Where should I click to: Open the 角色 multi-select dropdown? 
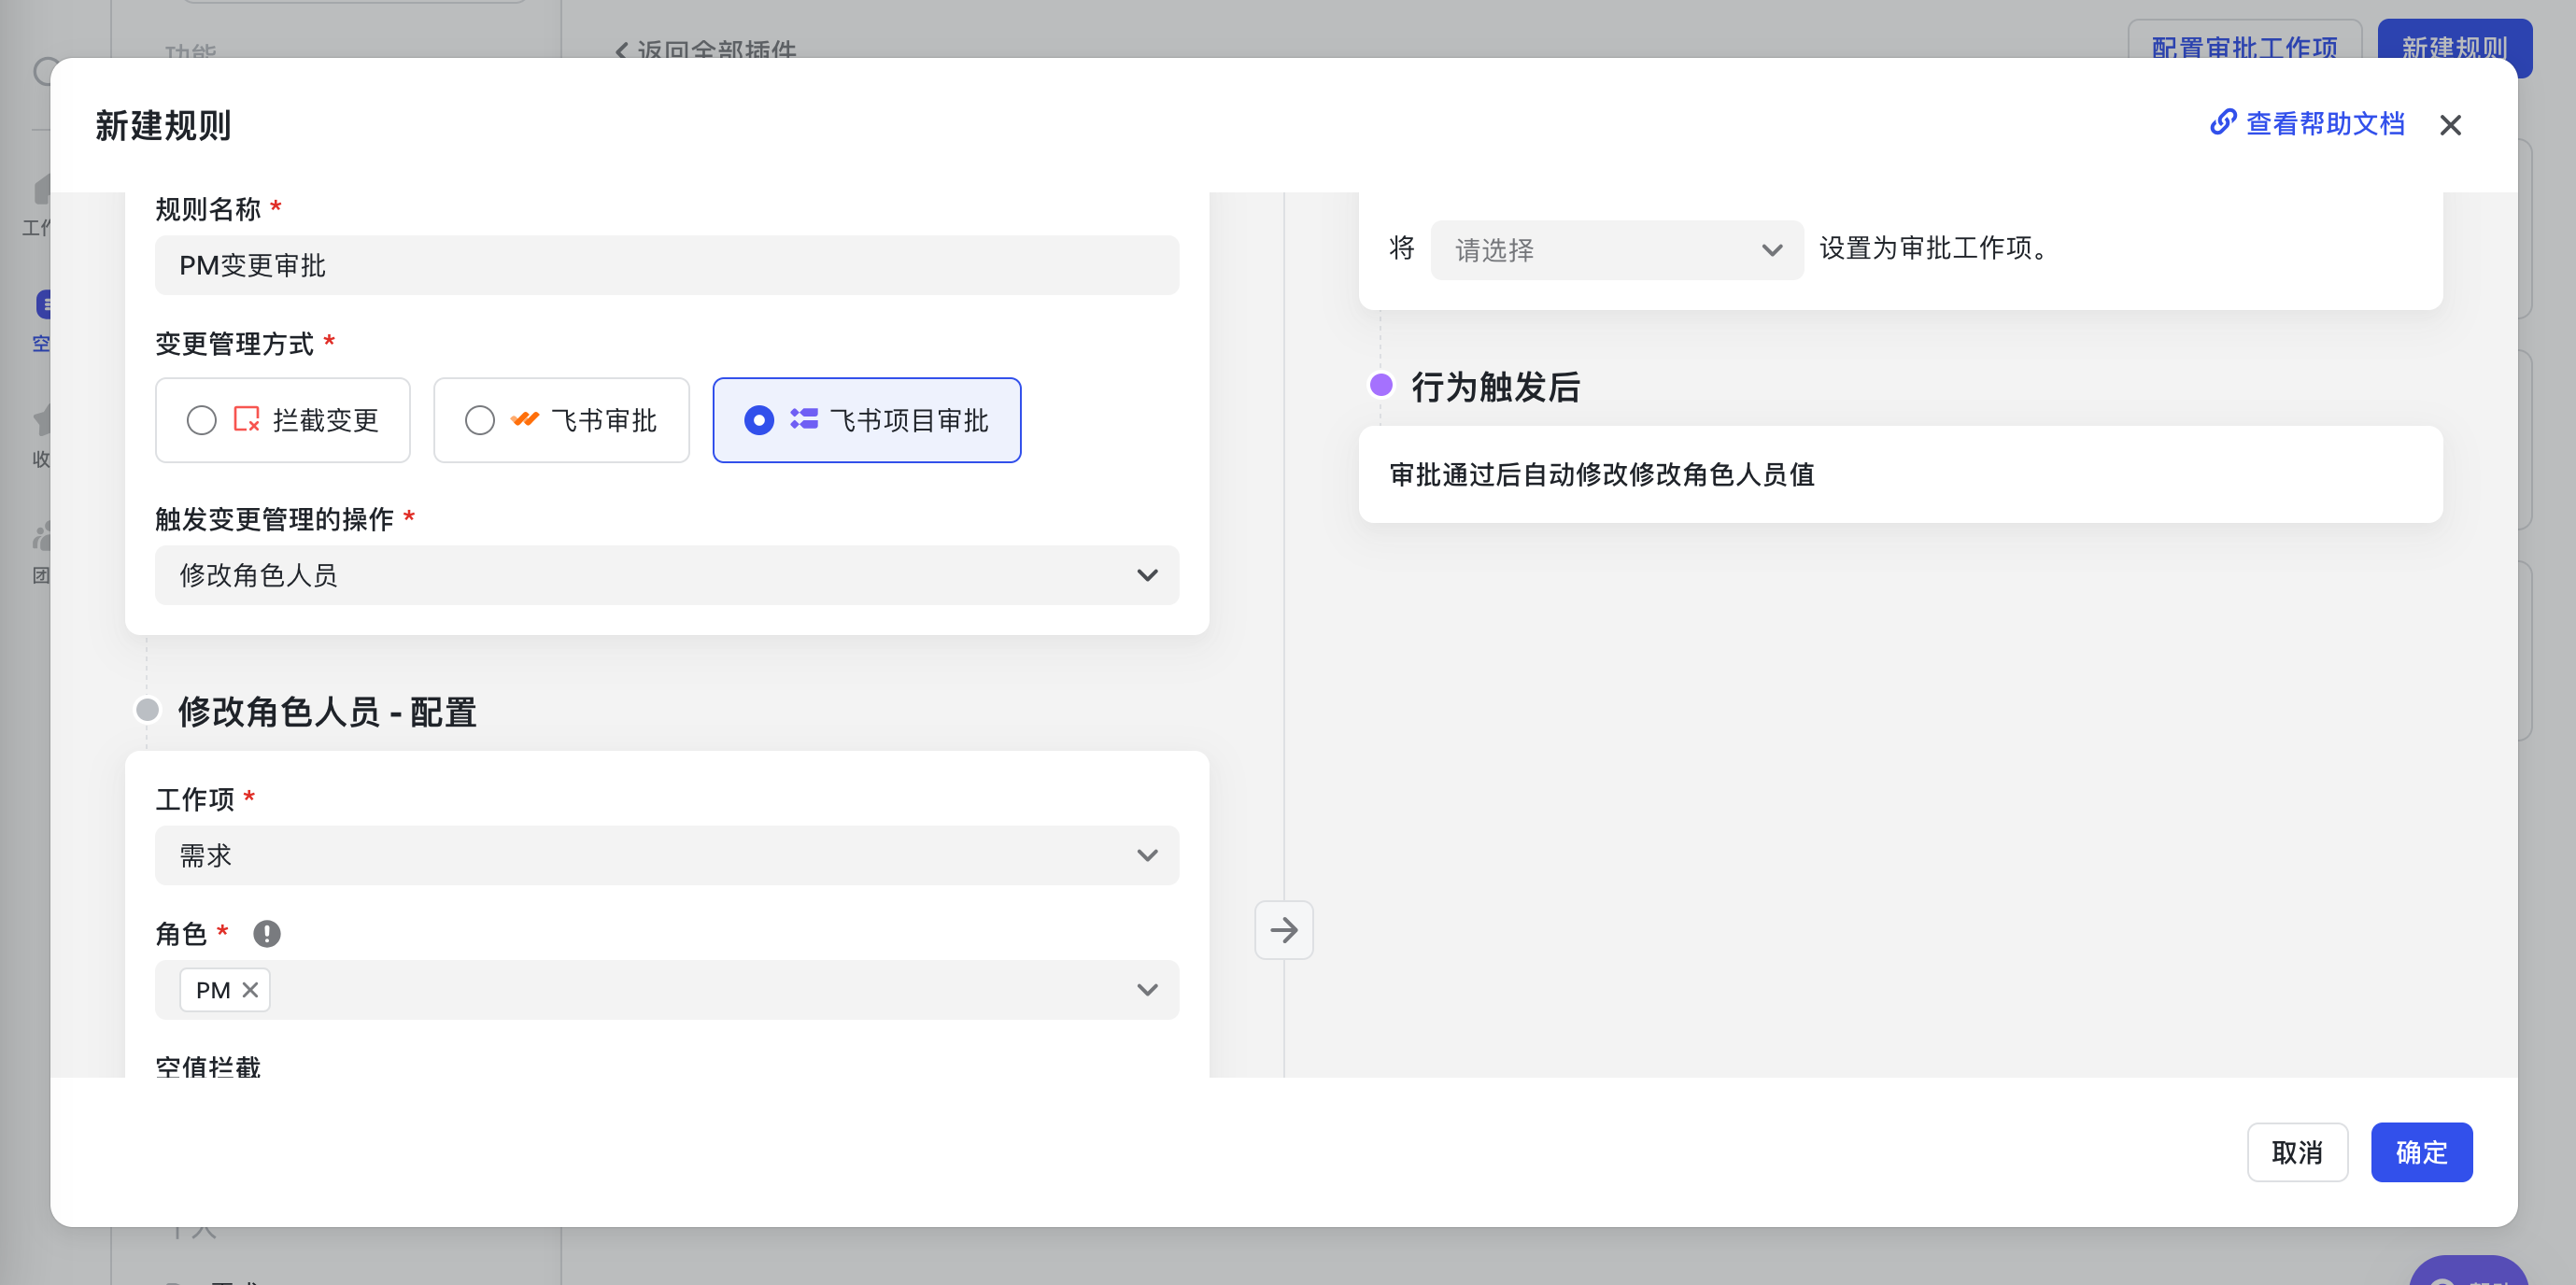(x=666, y=990)
